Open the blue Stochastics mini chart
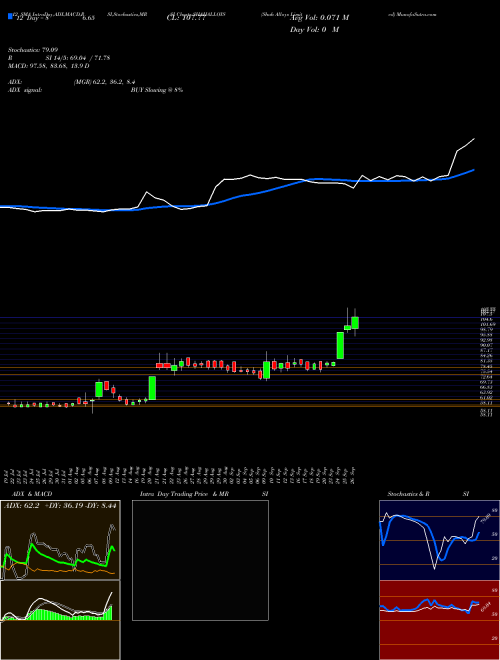500x660 pixels. (x=439, y=540)
